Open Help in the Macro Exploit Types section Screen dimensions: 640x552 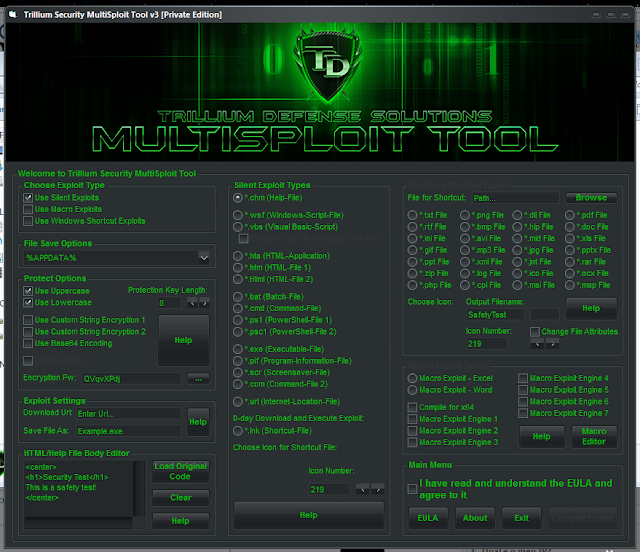[x=542, y=436]
